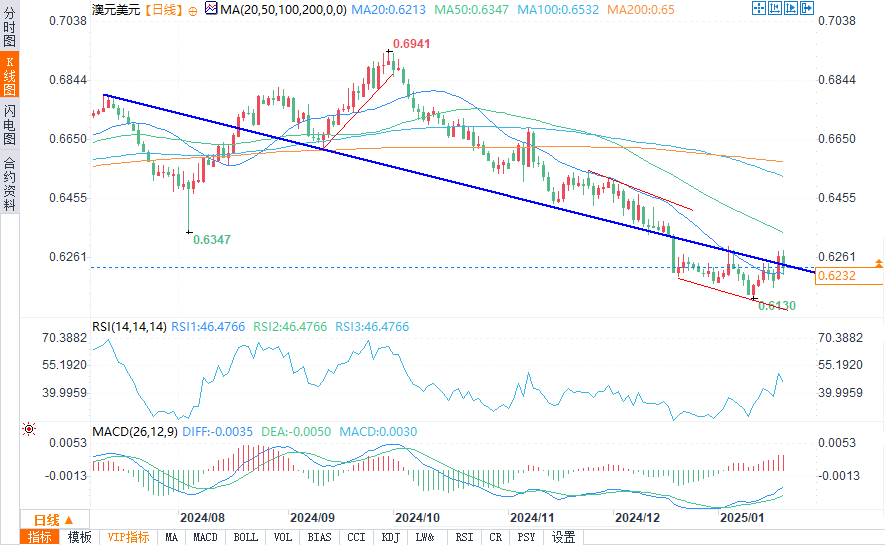Click the RSI3:46.4766 value
Viewport: 885px width, 545px height.
(x=372, y=327)
